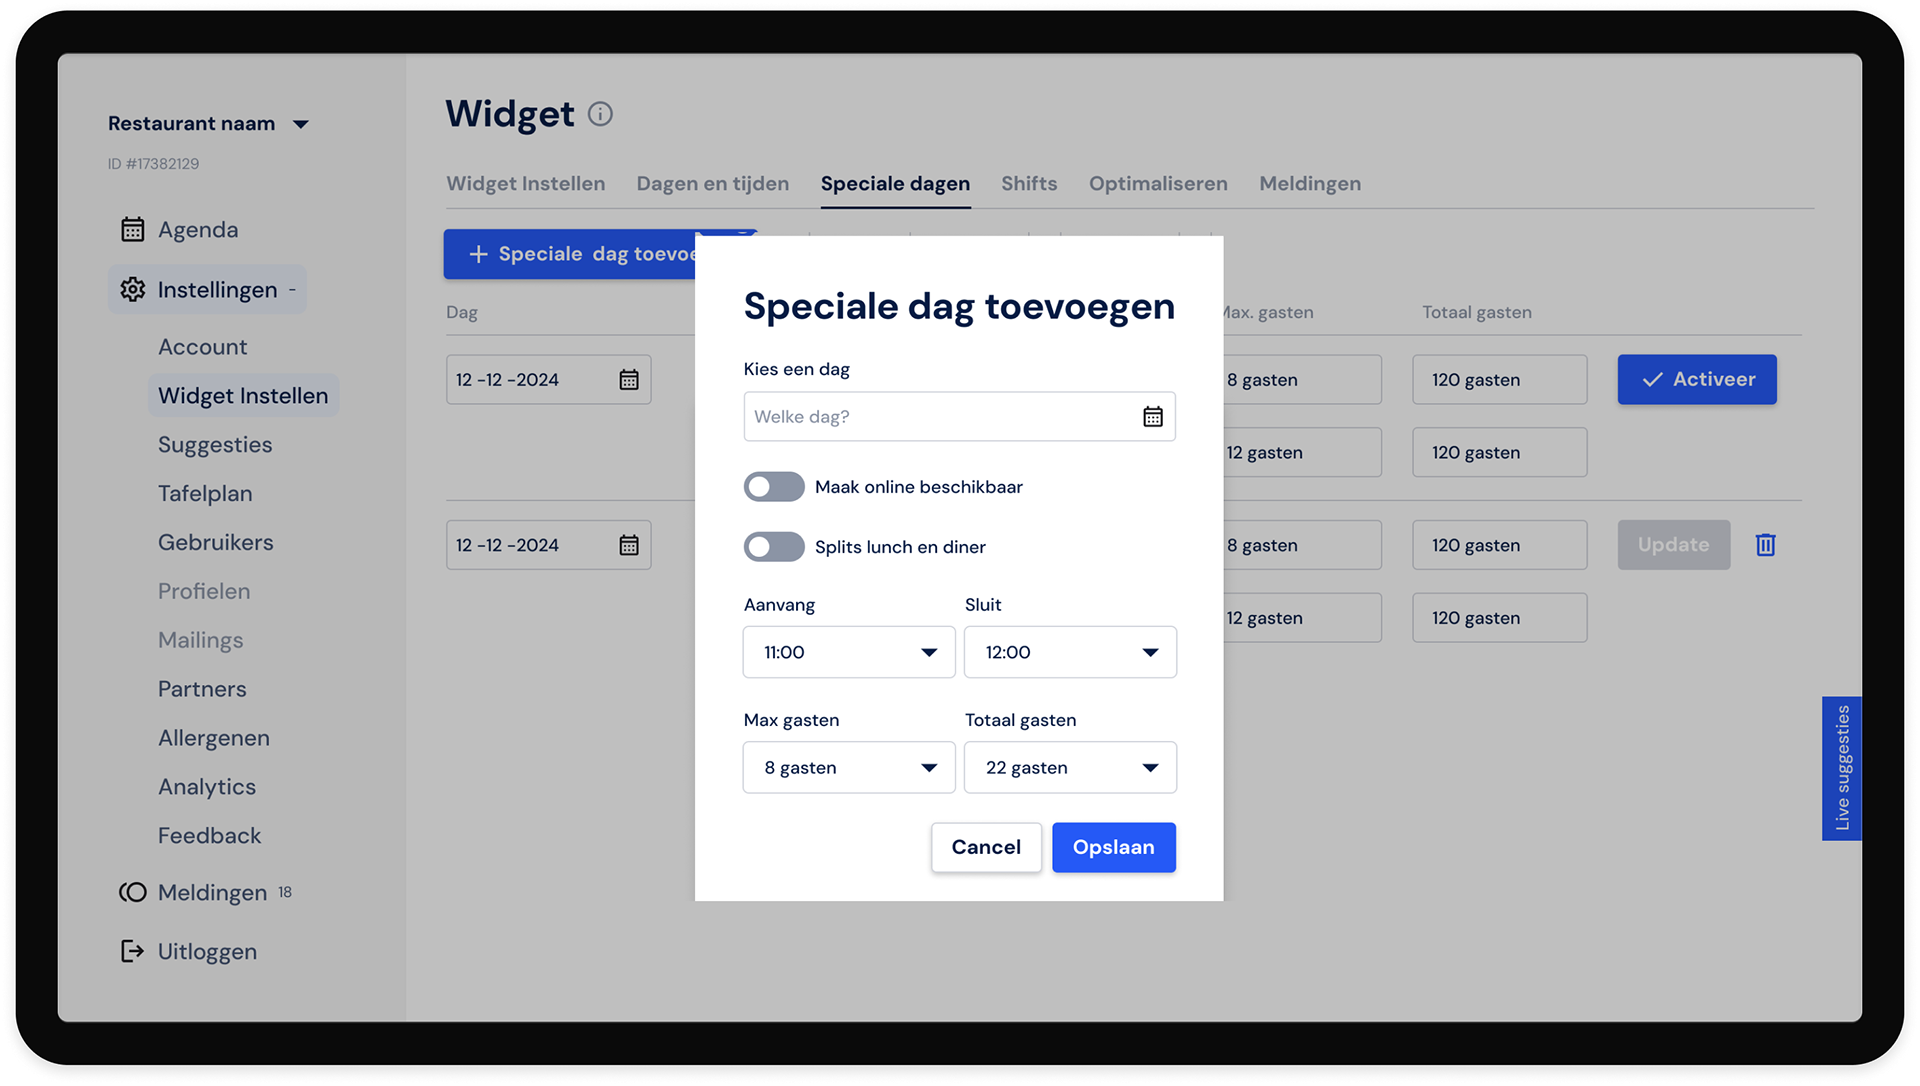Click the Instellingen gear icon
Image resolution: width=1920 pixels, height=1086 pixels.
pos(132,290)
